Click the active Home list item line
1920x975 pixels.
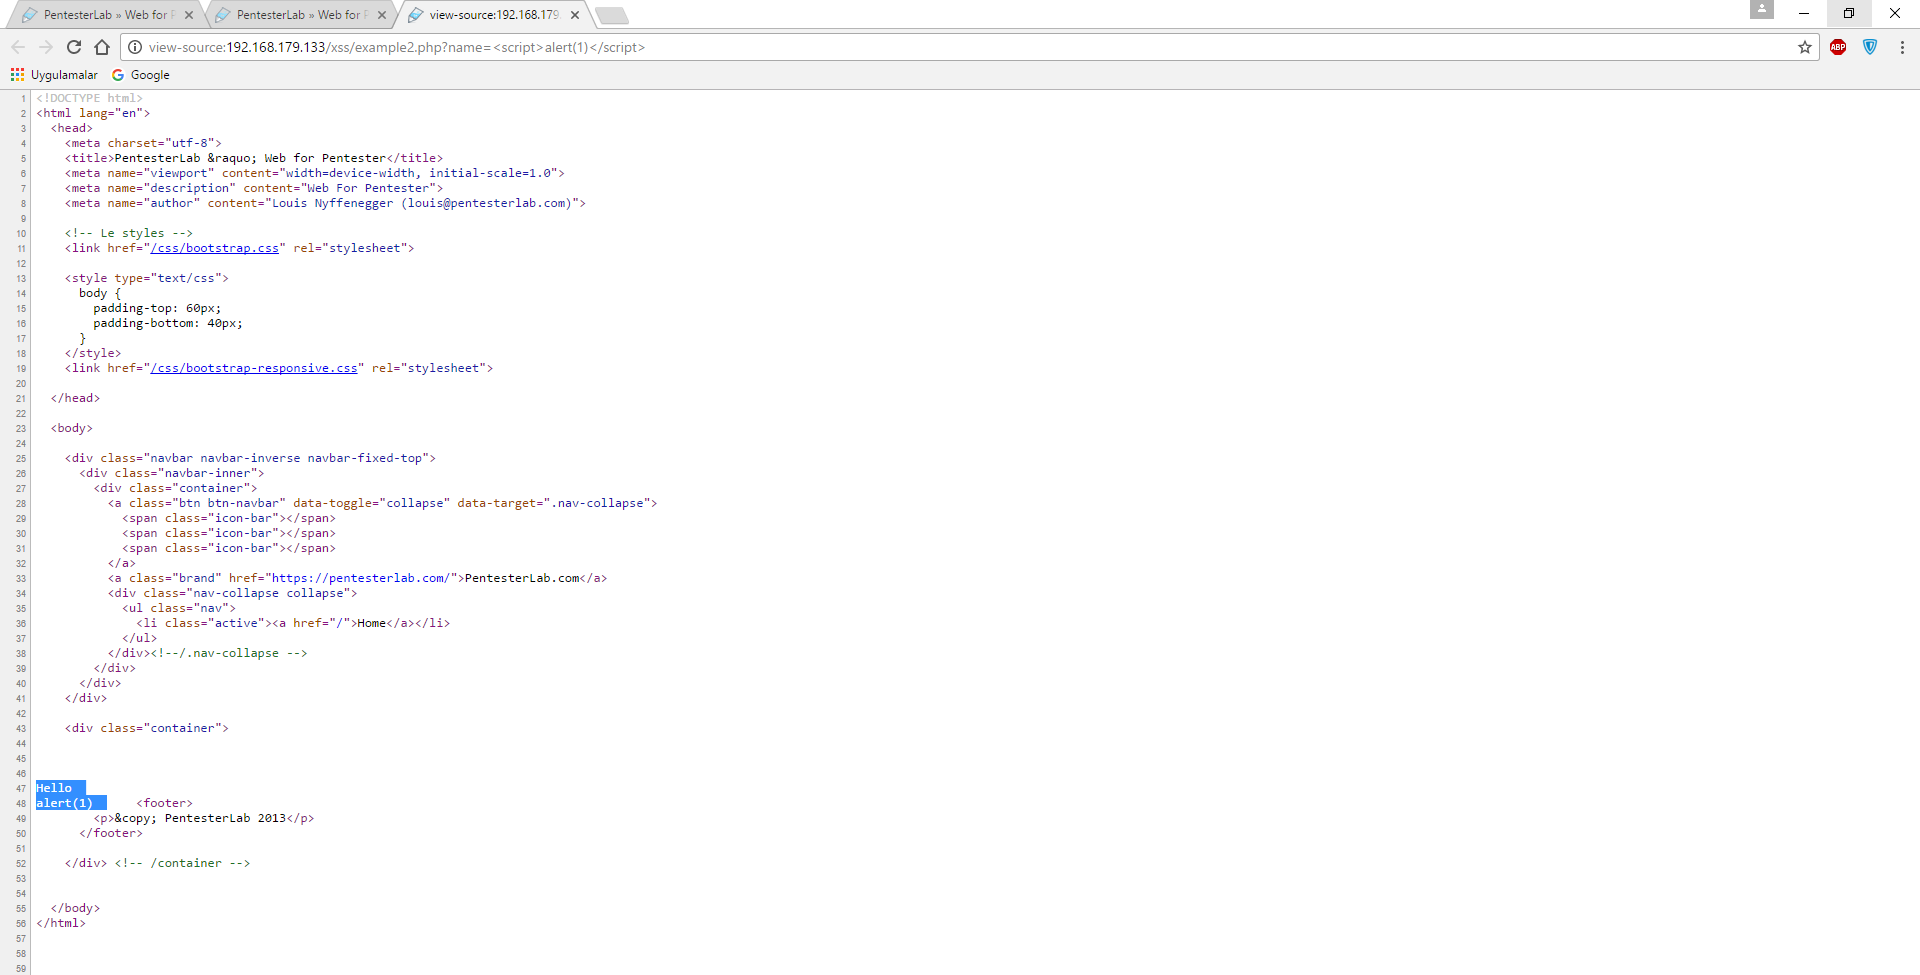pyautogui.click(x=293, y=623)
